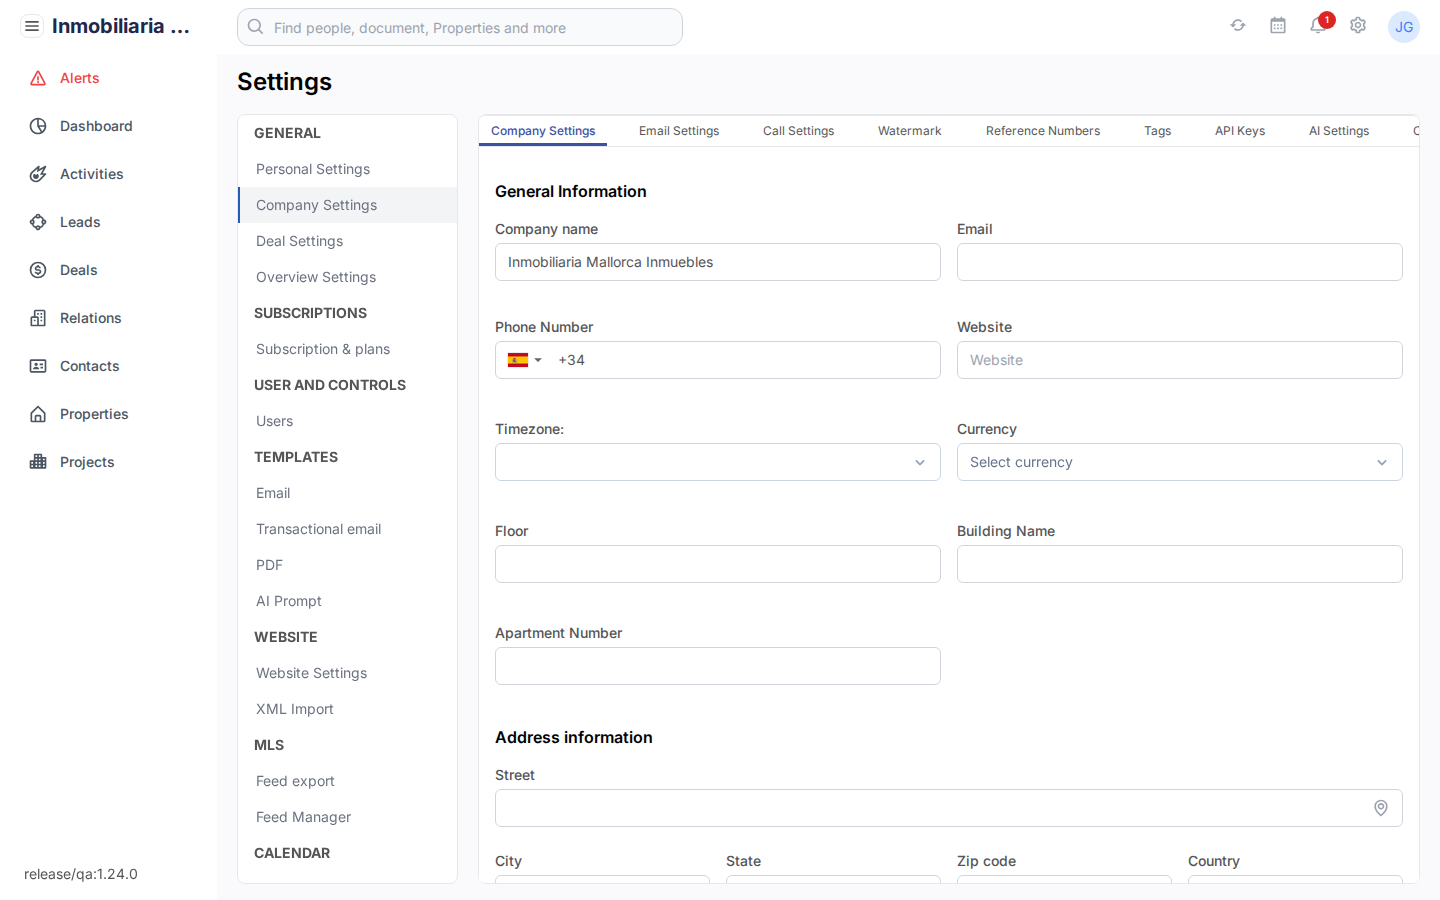The height and width of the screenshot is (900, 1440).
Task: Click the map pin icon in Street field
Action: pos(1381,808)
